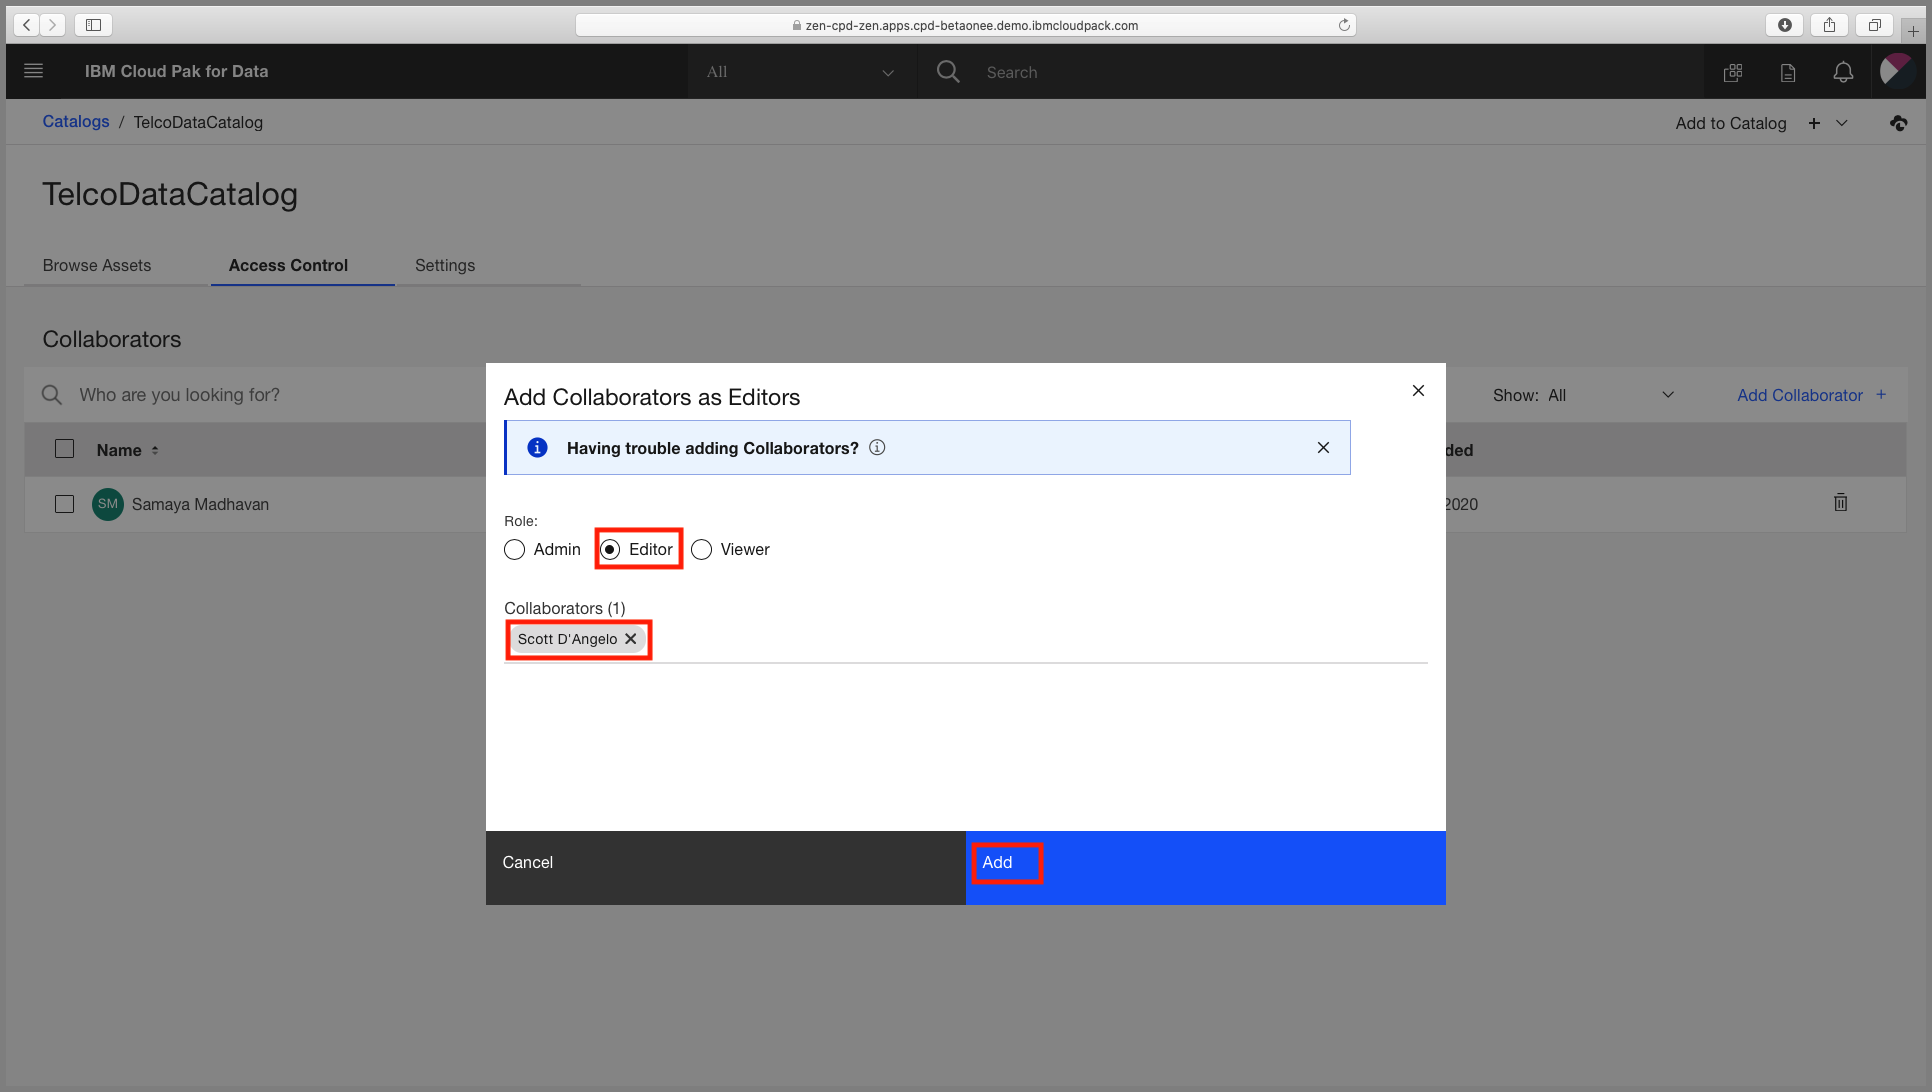
Task: Follow the Catalogs breadcrumb link
Action: [x=76, y=121]
